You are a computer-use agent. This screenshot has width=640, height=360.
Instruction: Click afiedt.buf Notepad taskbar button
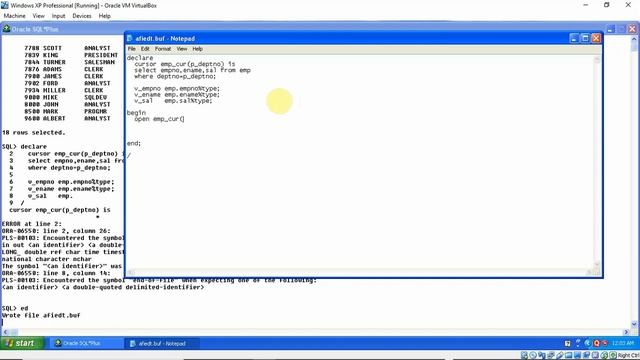coord(162,343)
